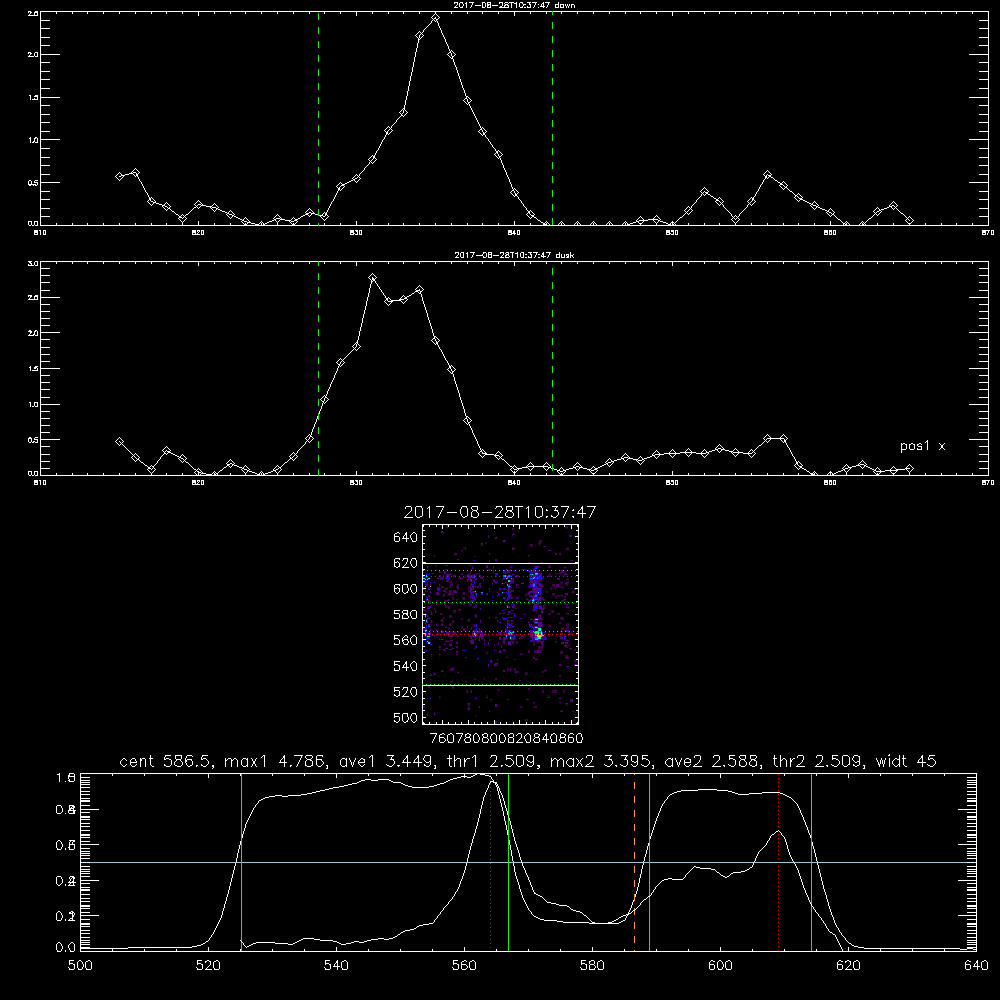1000x1000 pixels.
Task: Select the right green dashed line in dusk plot
Action: click(552, 369)
